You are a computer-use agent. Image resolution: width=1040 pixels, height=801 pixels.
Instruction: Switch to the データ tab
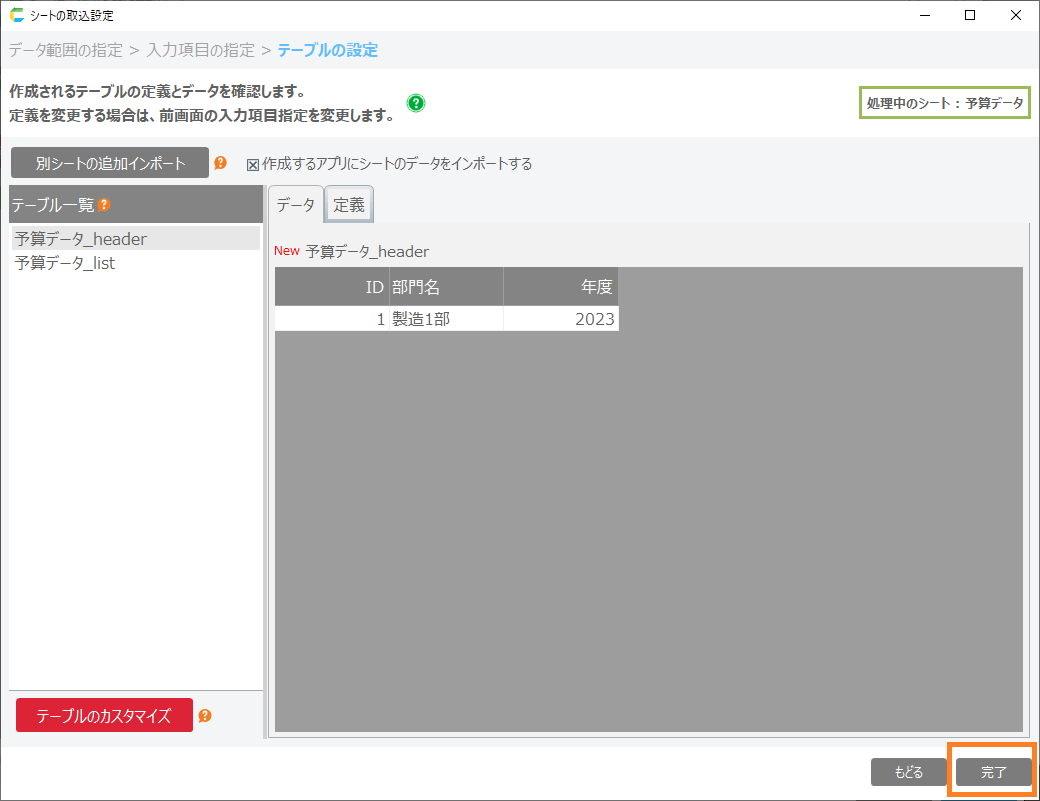point(295,205)
